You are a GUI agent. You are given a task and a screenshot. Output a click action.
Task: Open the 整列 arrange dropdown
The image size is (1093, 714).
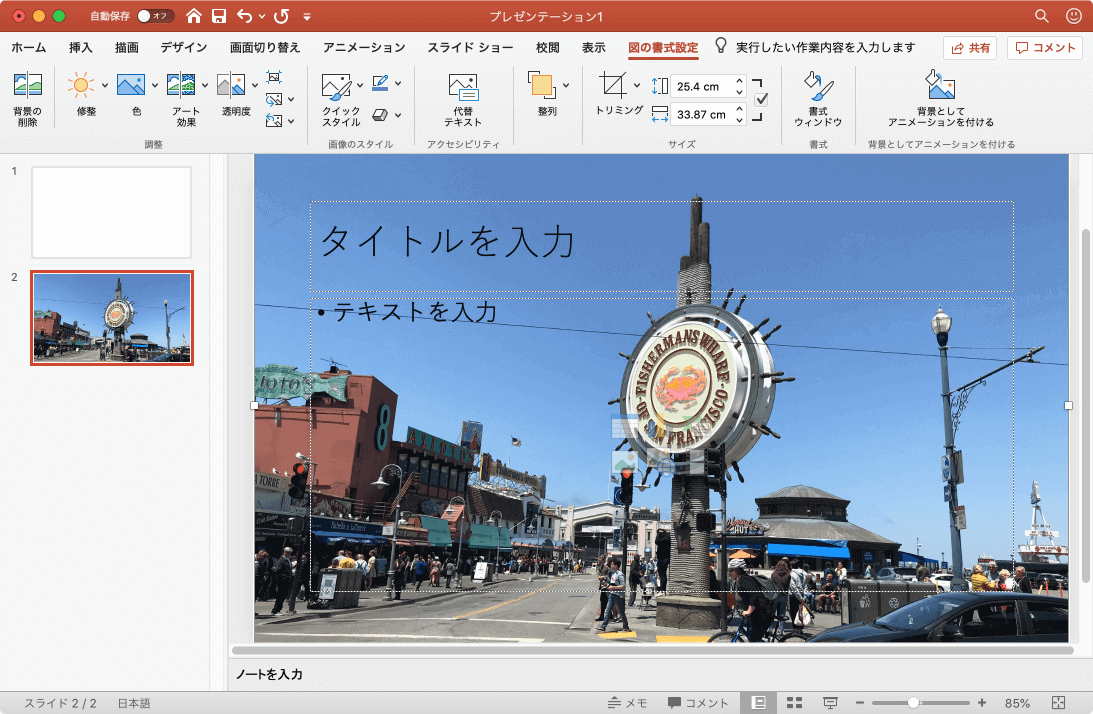(x=566, y=85)
